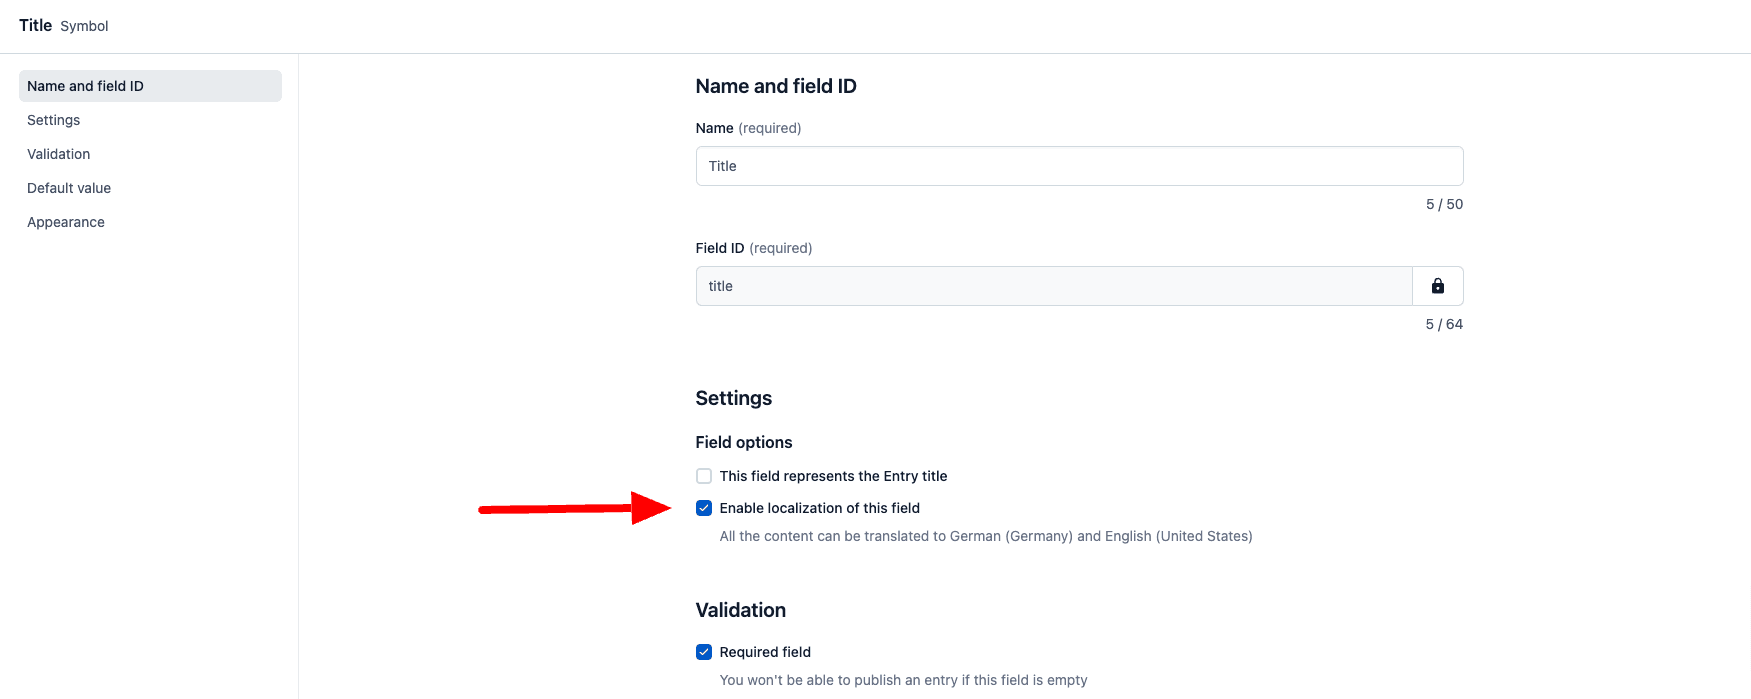Go to Settings in the left sidebar
This screenshot has width=1751, height=699.
tap(54, 120)
